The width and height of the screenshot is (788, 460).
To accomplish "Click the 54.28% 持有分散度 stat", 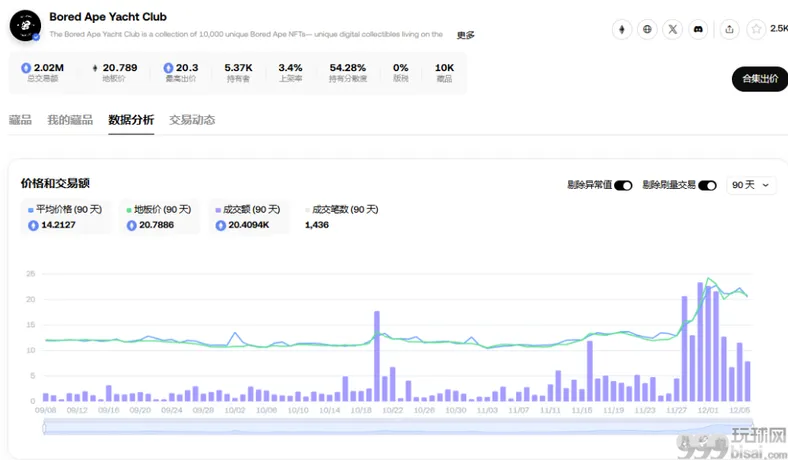I will tap(348, 72).
